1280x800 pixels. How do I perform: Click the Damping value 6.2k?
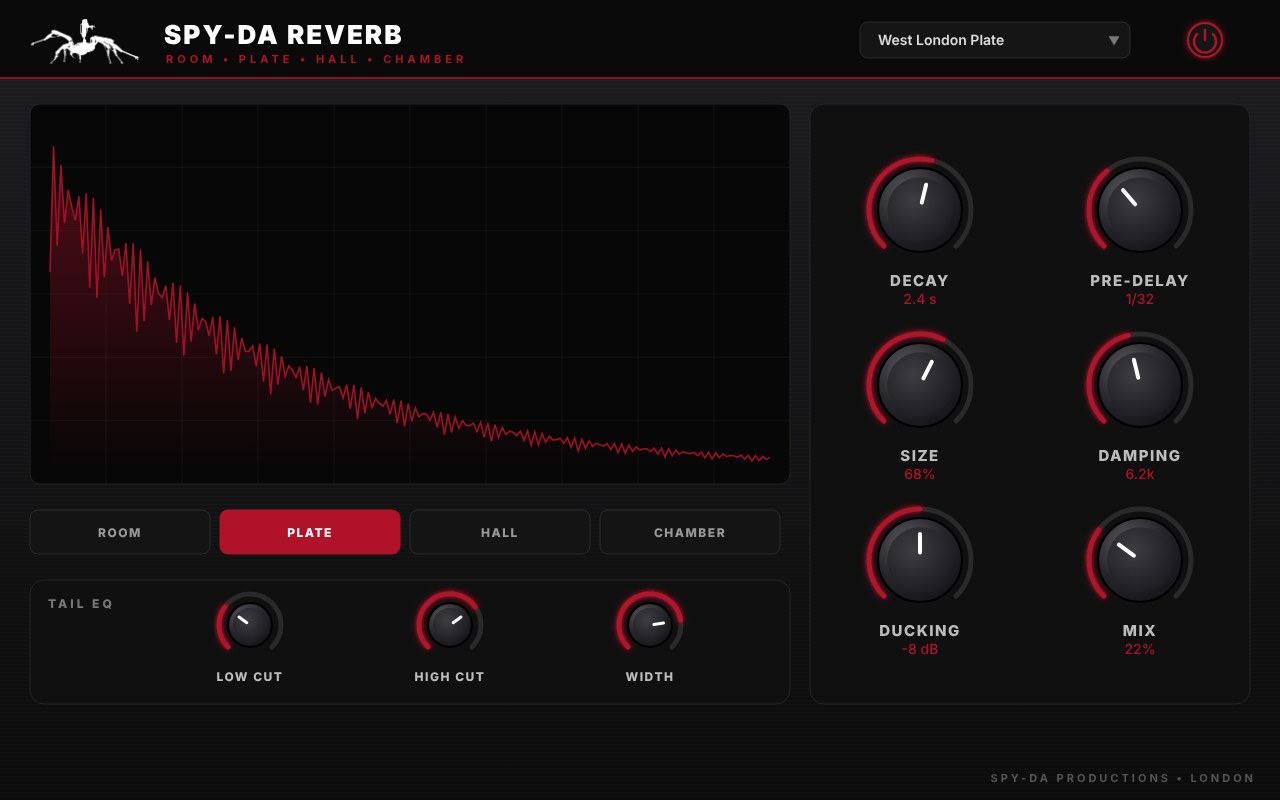coord(1140,474)
